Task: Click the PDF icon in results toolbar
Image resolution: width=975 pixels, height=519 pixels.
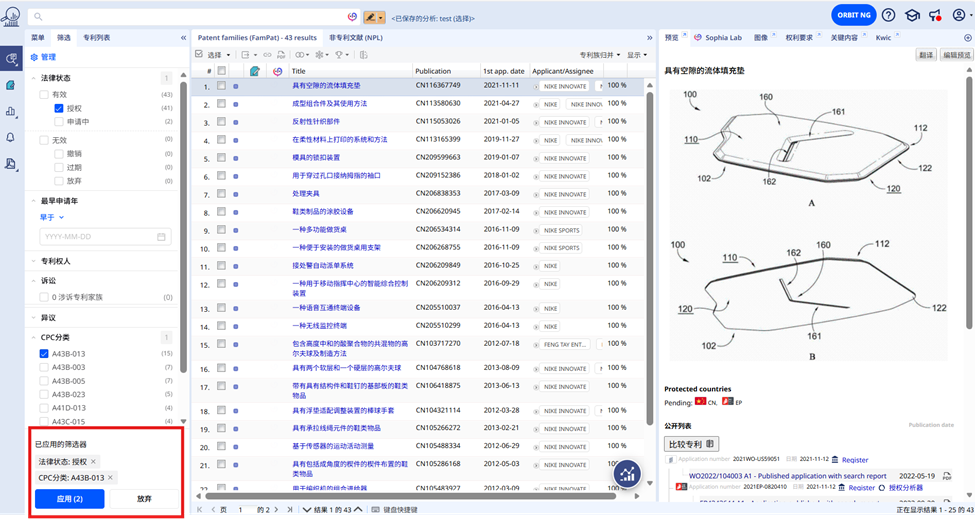Action: coord(281,55)
